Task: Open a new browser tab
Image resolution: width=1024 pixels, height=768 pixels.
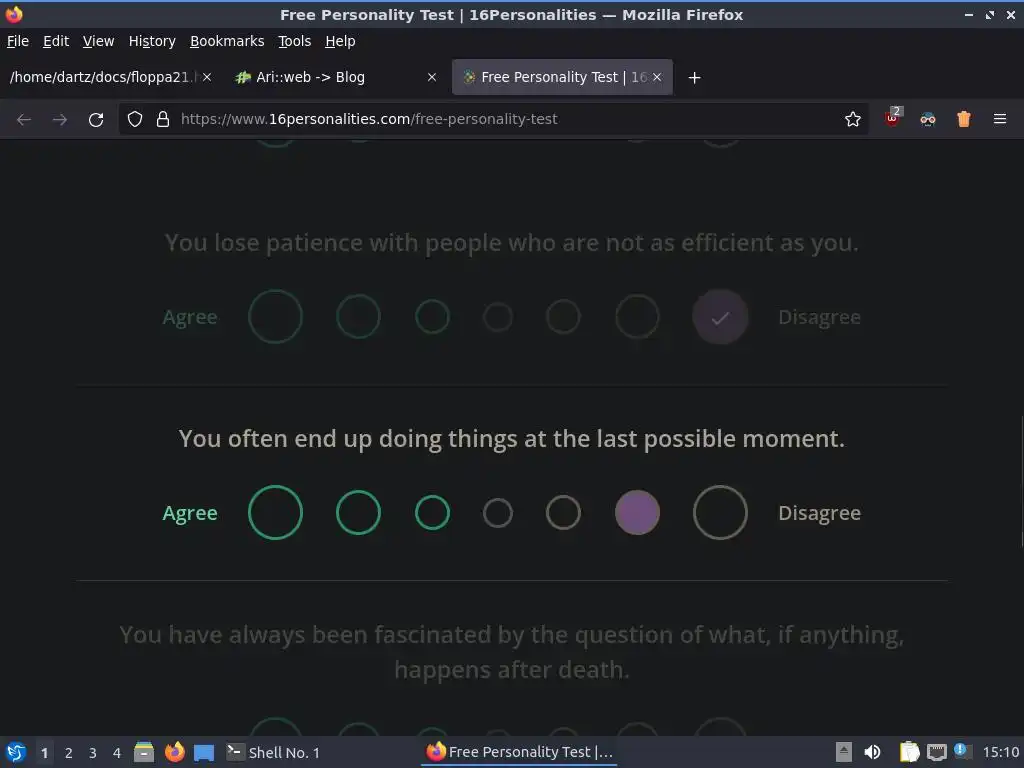Action: coord(695,78)
